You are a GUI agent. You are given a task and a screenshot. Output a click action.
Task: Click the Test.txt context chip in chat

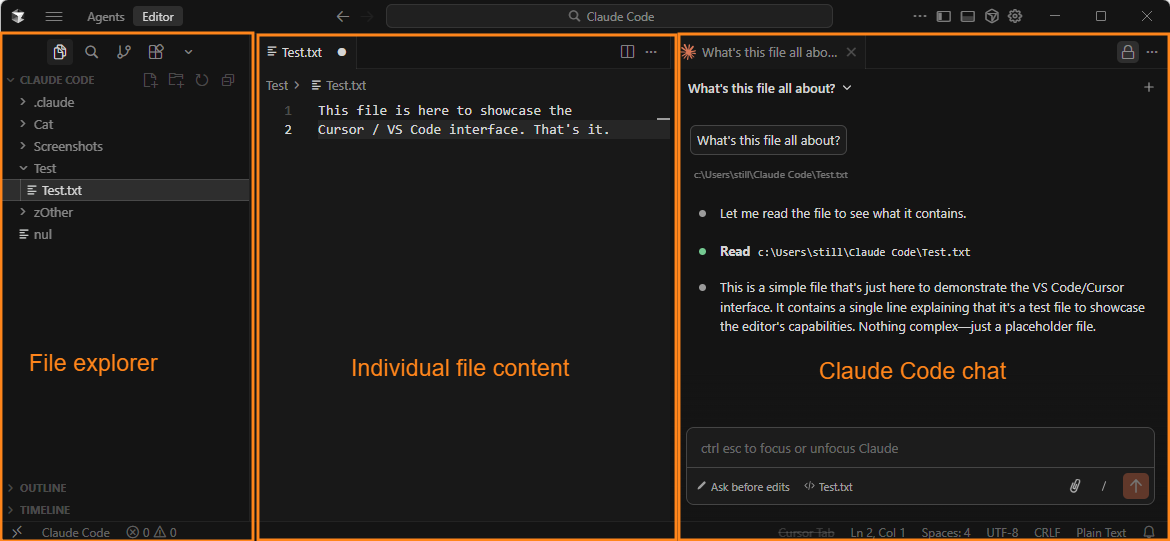pos(828,487)
